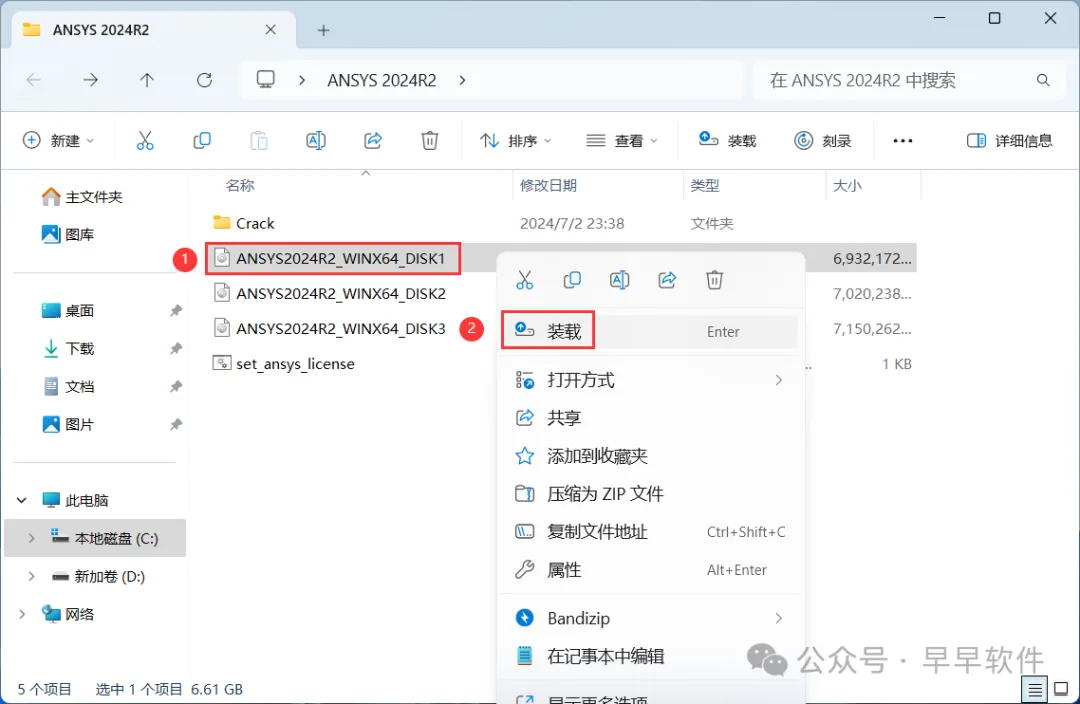Image resolution: width=1080 pixels, height=704 pixels.
Task: Choose 属性 in context menu
Action: [x=650, y=570]
